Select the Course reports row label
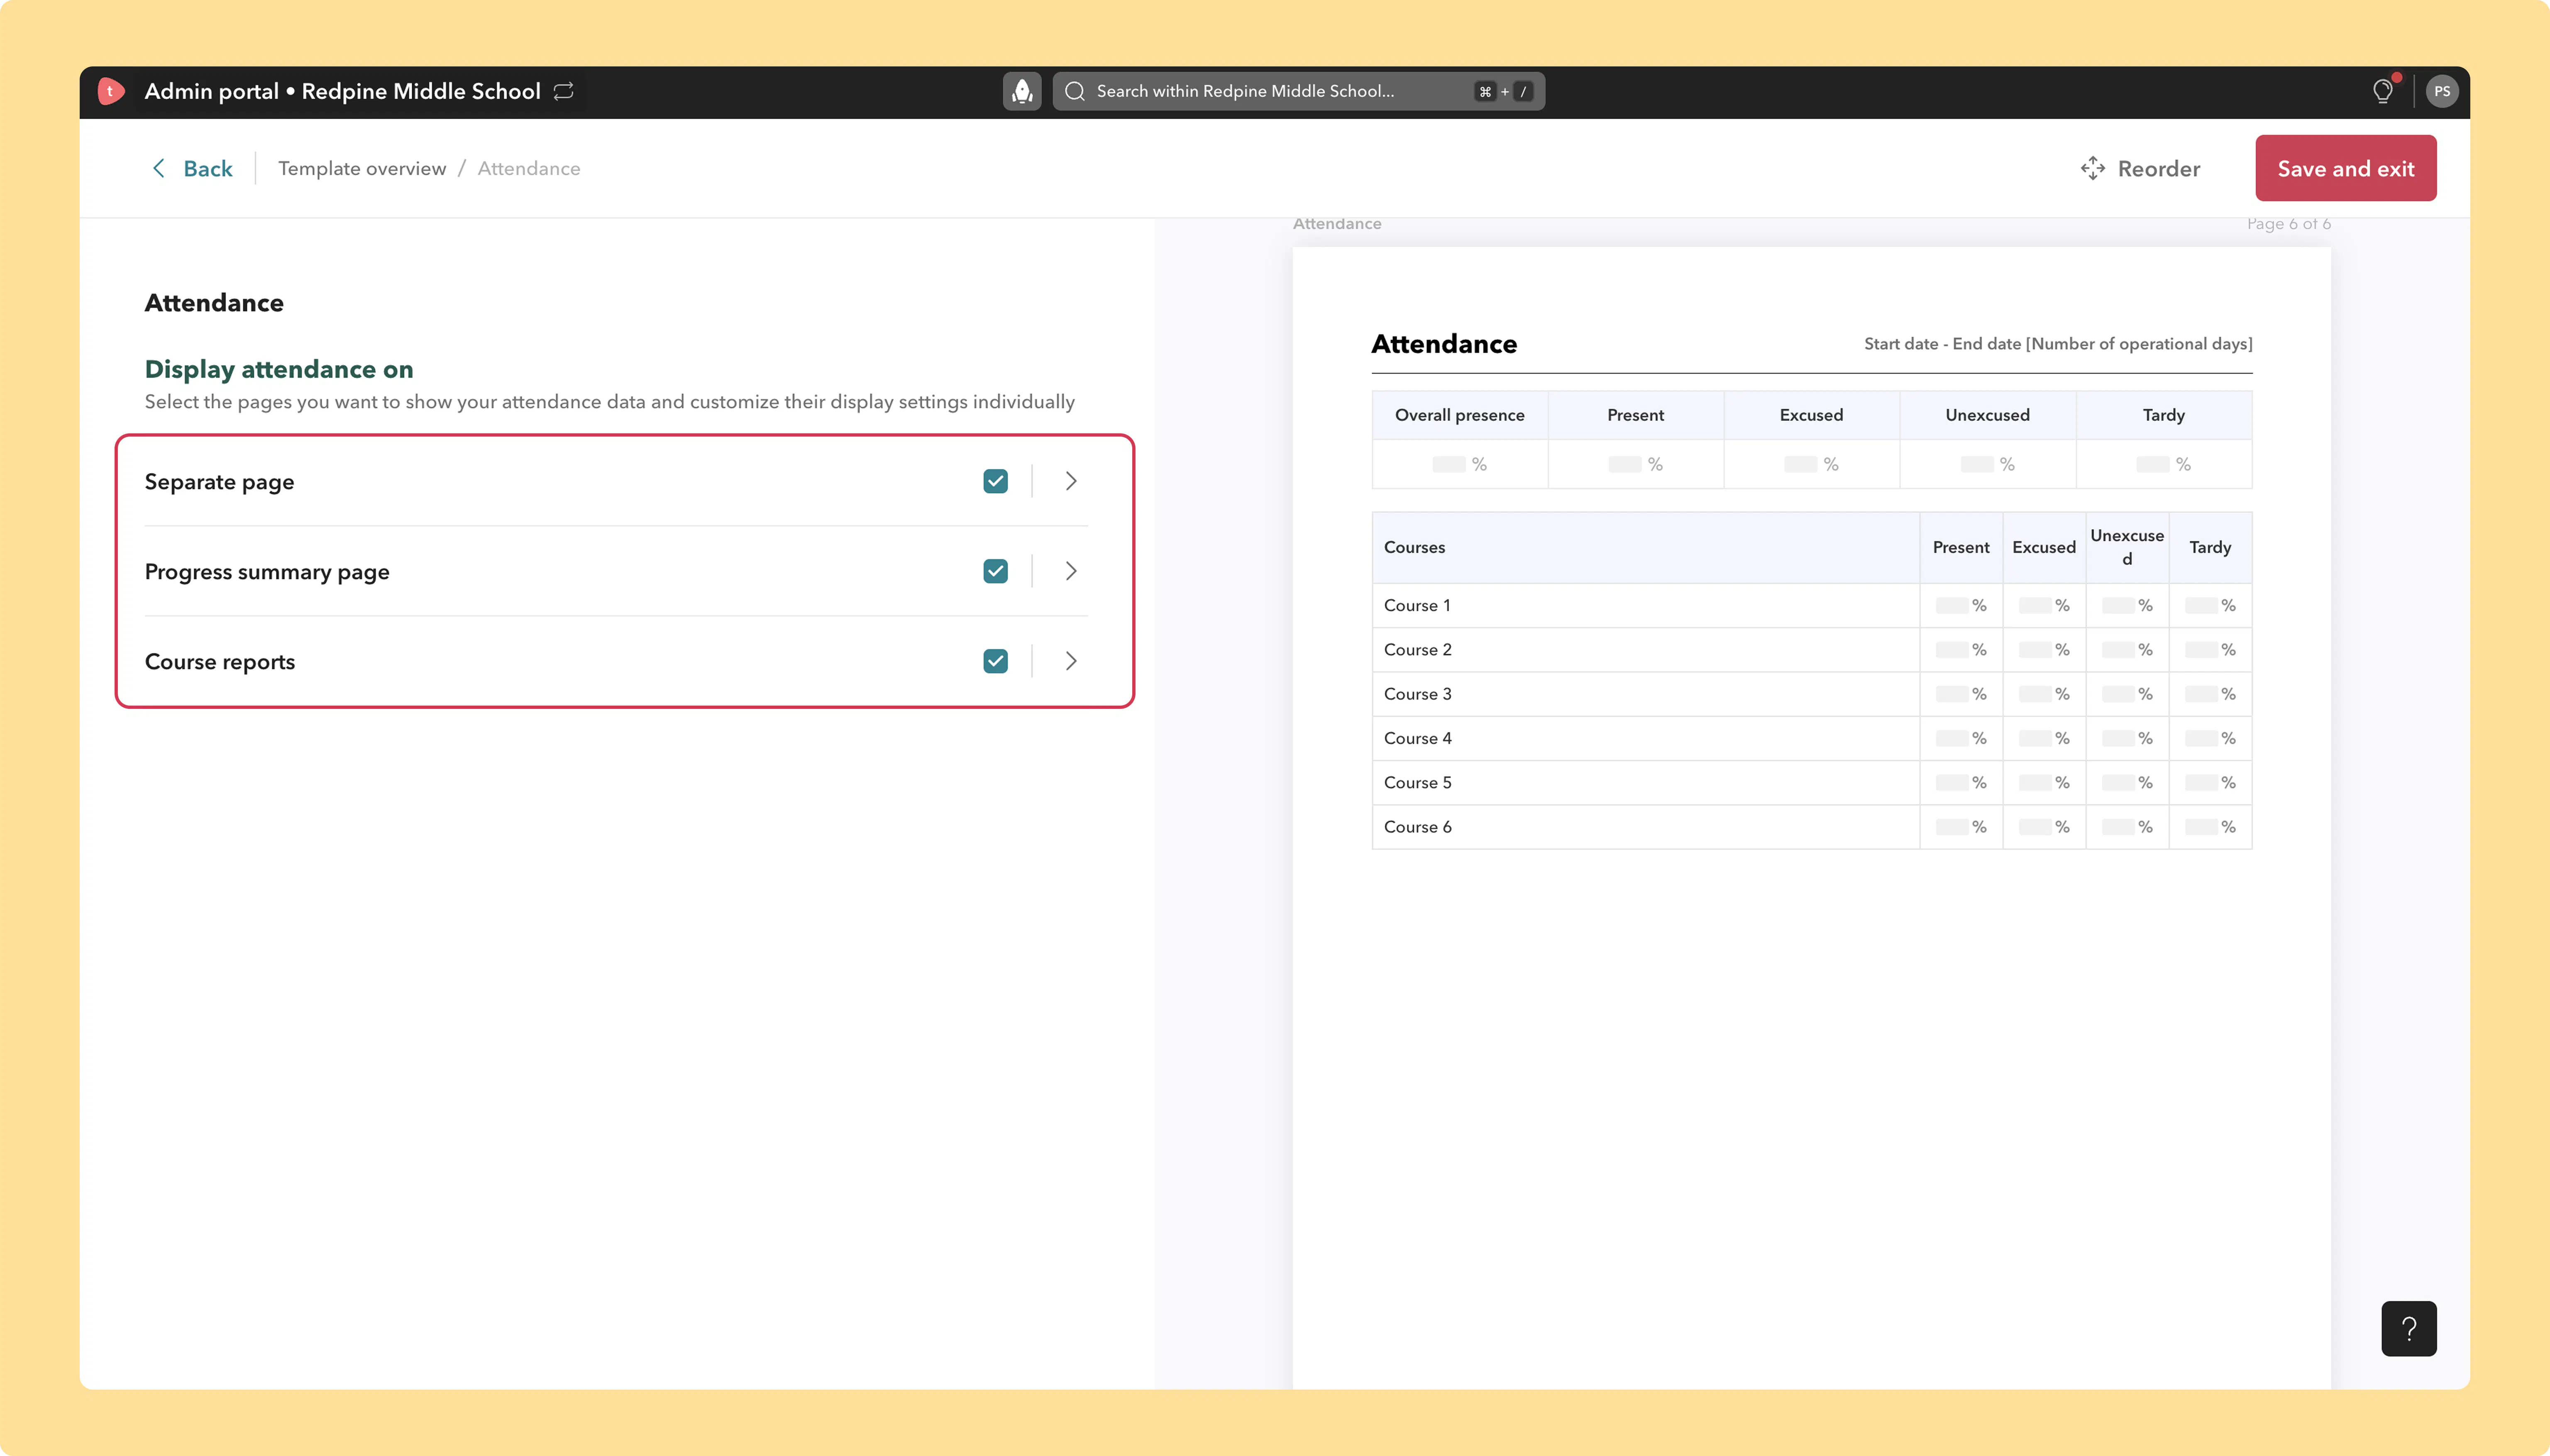2550x1456 pixels. click(x=220, y=662)
